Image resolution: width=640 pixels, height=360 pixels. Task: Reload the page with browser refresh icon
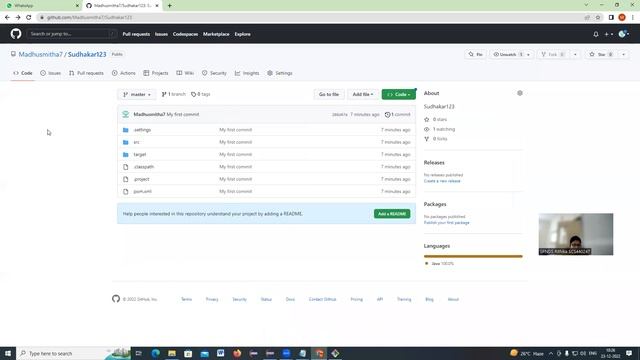(29, 18)
